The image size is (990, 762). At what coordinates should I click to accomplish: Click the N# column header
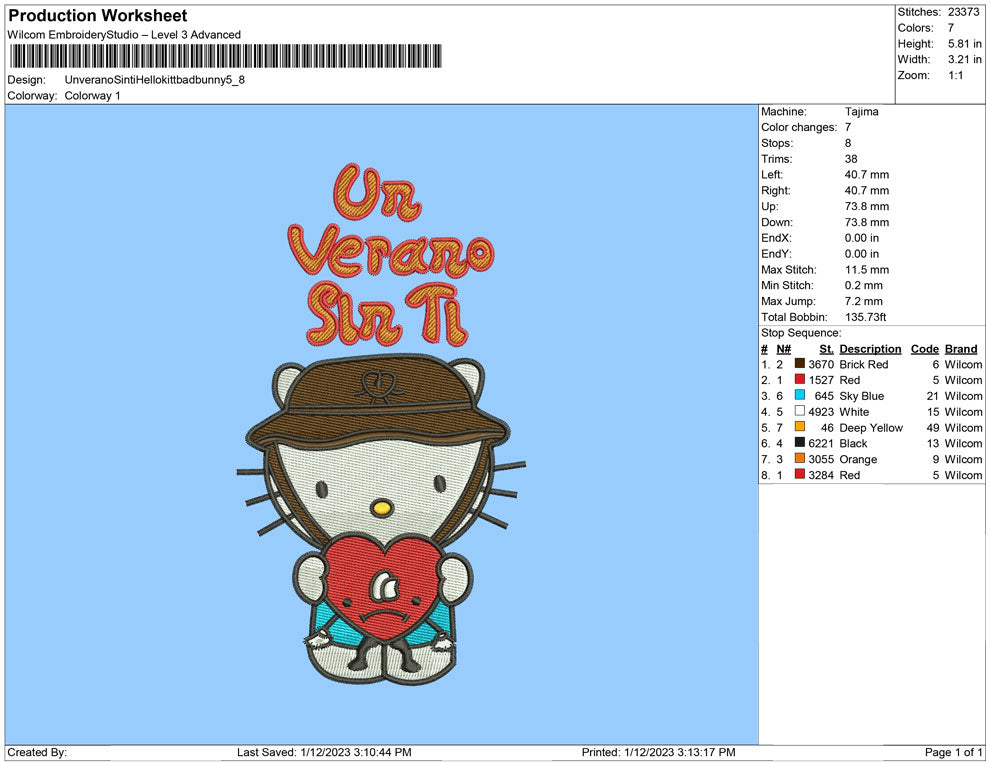[x=784, y=349]
